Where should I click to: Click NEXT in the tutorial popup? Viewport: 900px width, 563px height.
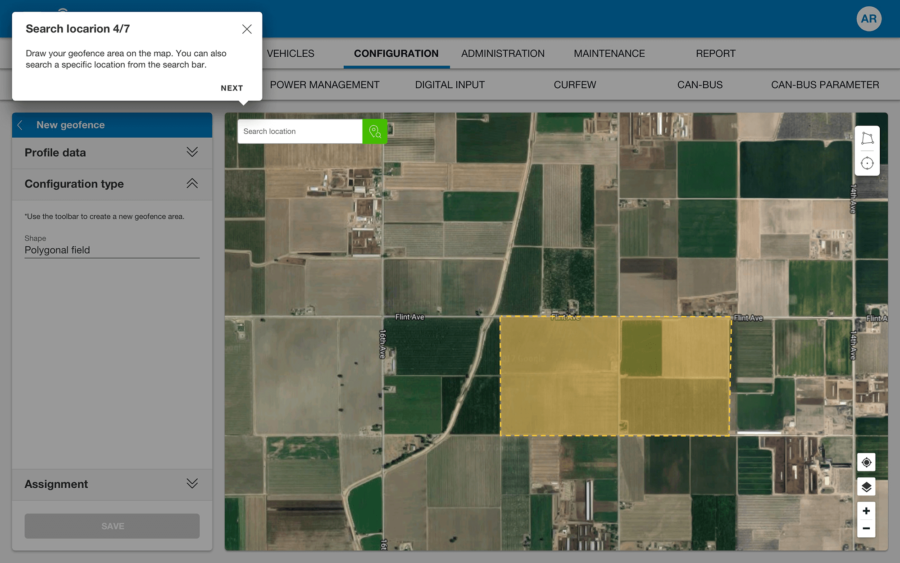click(232, 88)
